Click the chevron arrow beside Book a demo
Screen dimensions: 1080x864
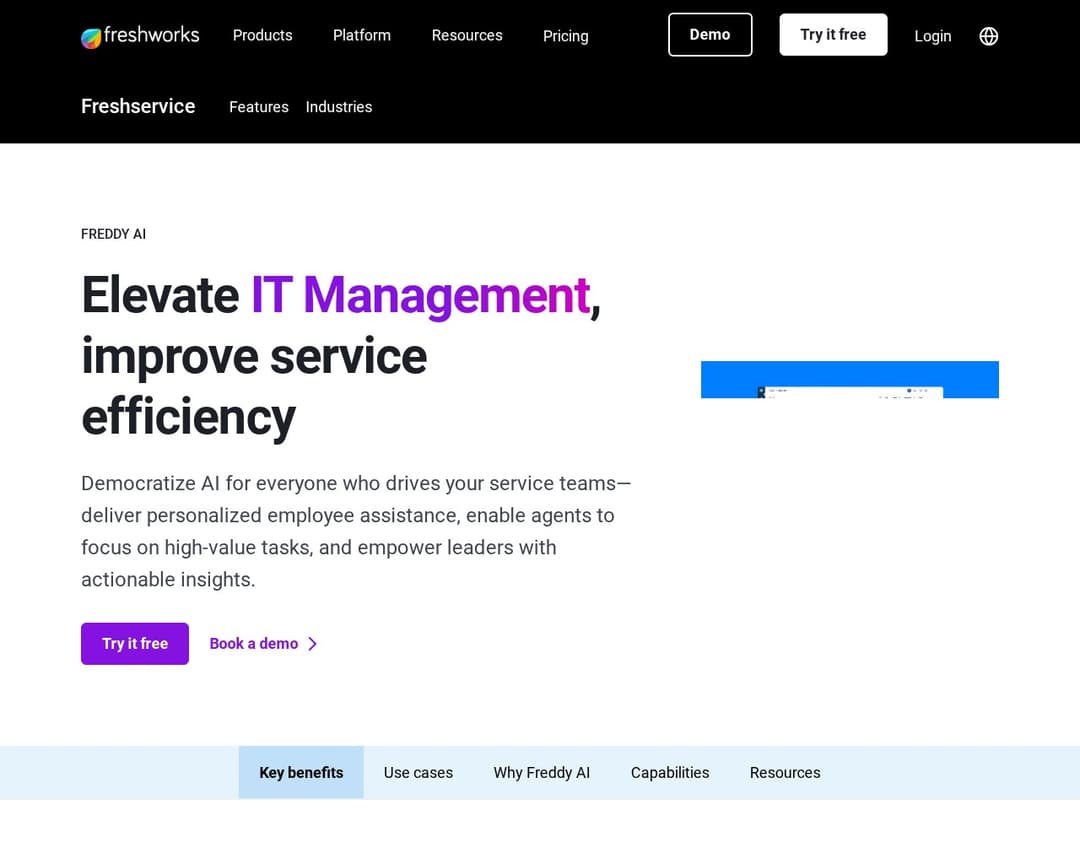click(x=313, y=644)
